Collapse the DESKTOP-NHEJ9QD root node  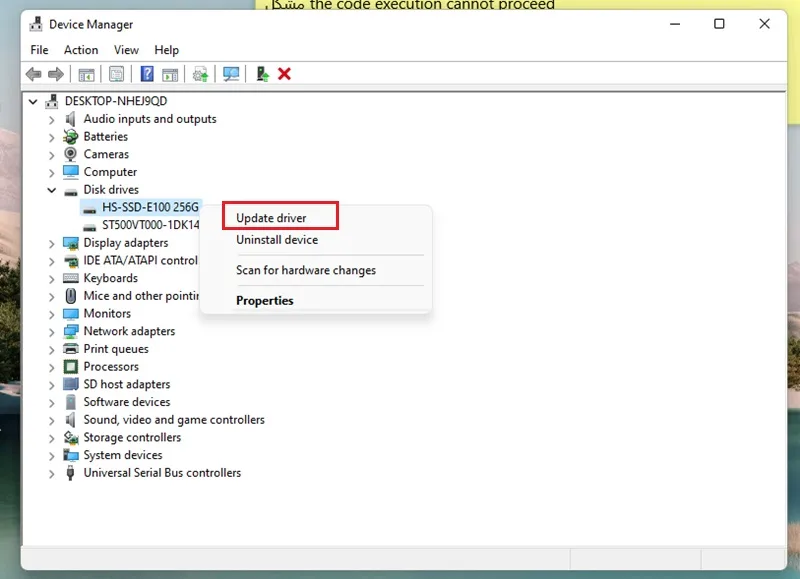tap(33, 102)
